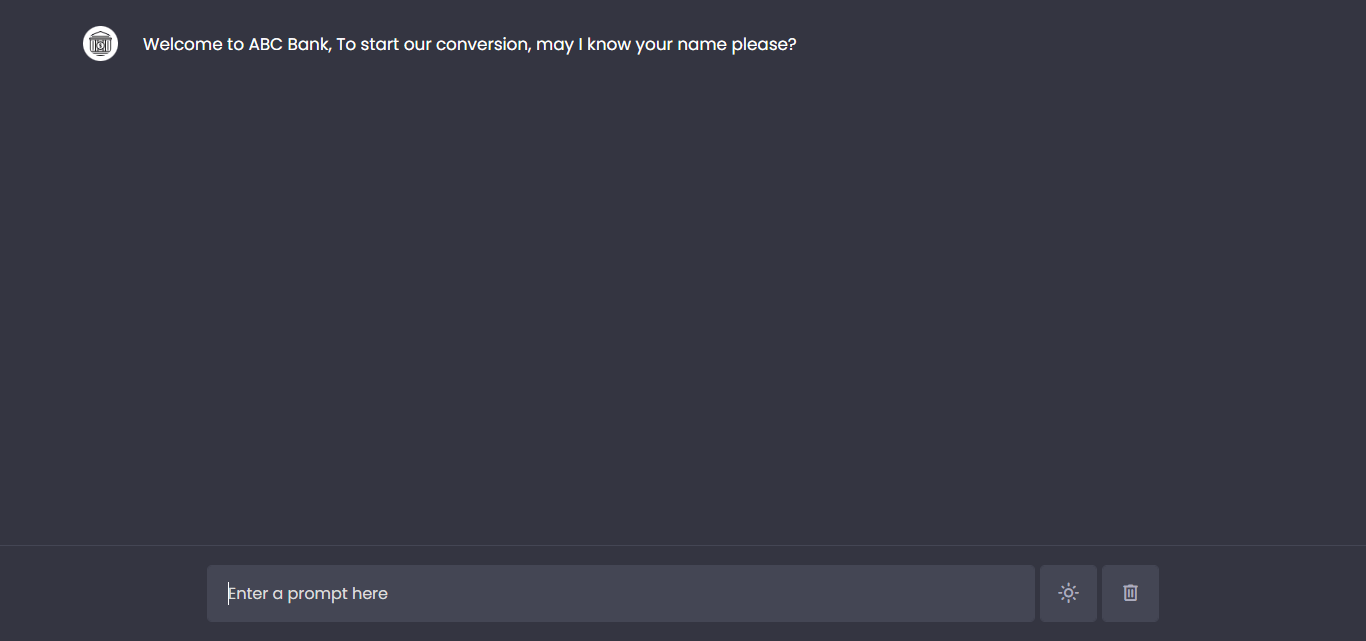Click the ABC Bank avatar icon
The width and height of the screenshot is (1366, 641).
point(100,44)
